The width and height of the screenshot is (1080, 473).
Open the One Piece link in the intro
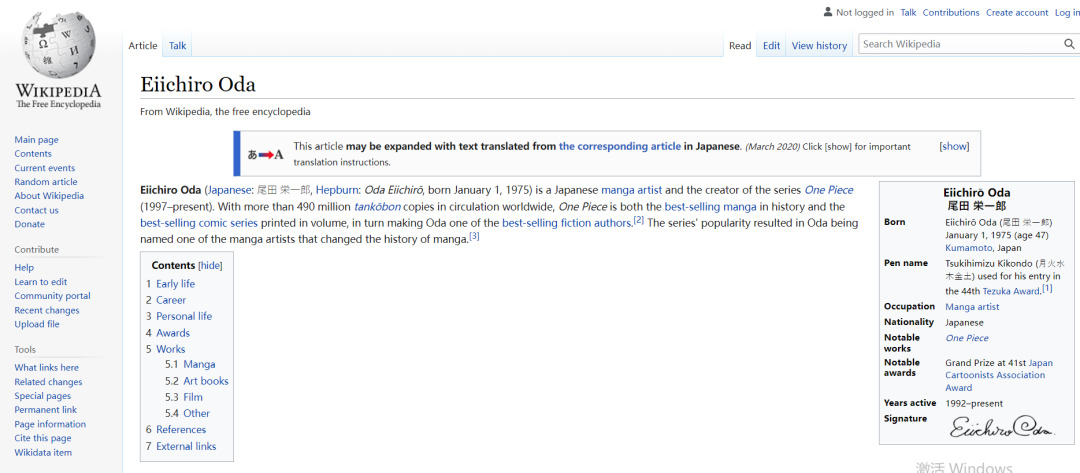click(x=829, y=190)
